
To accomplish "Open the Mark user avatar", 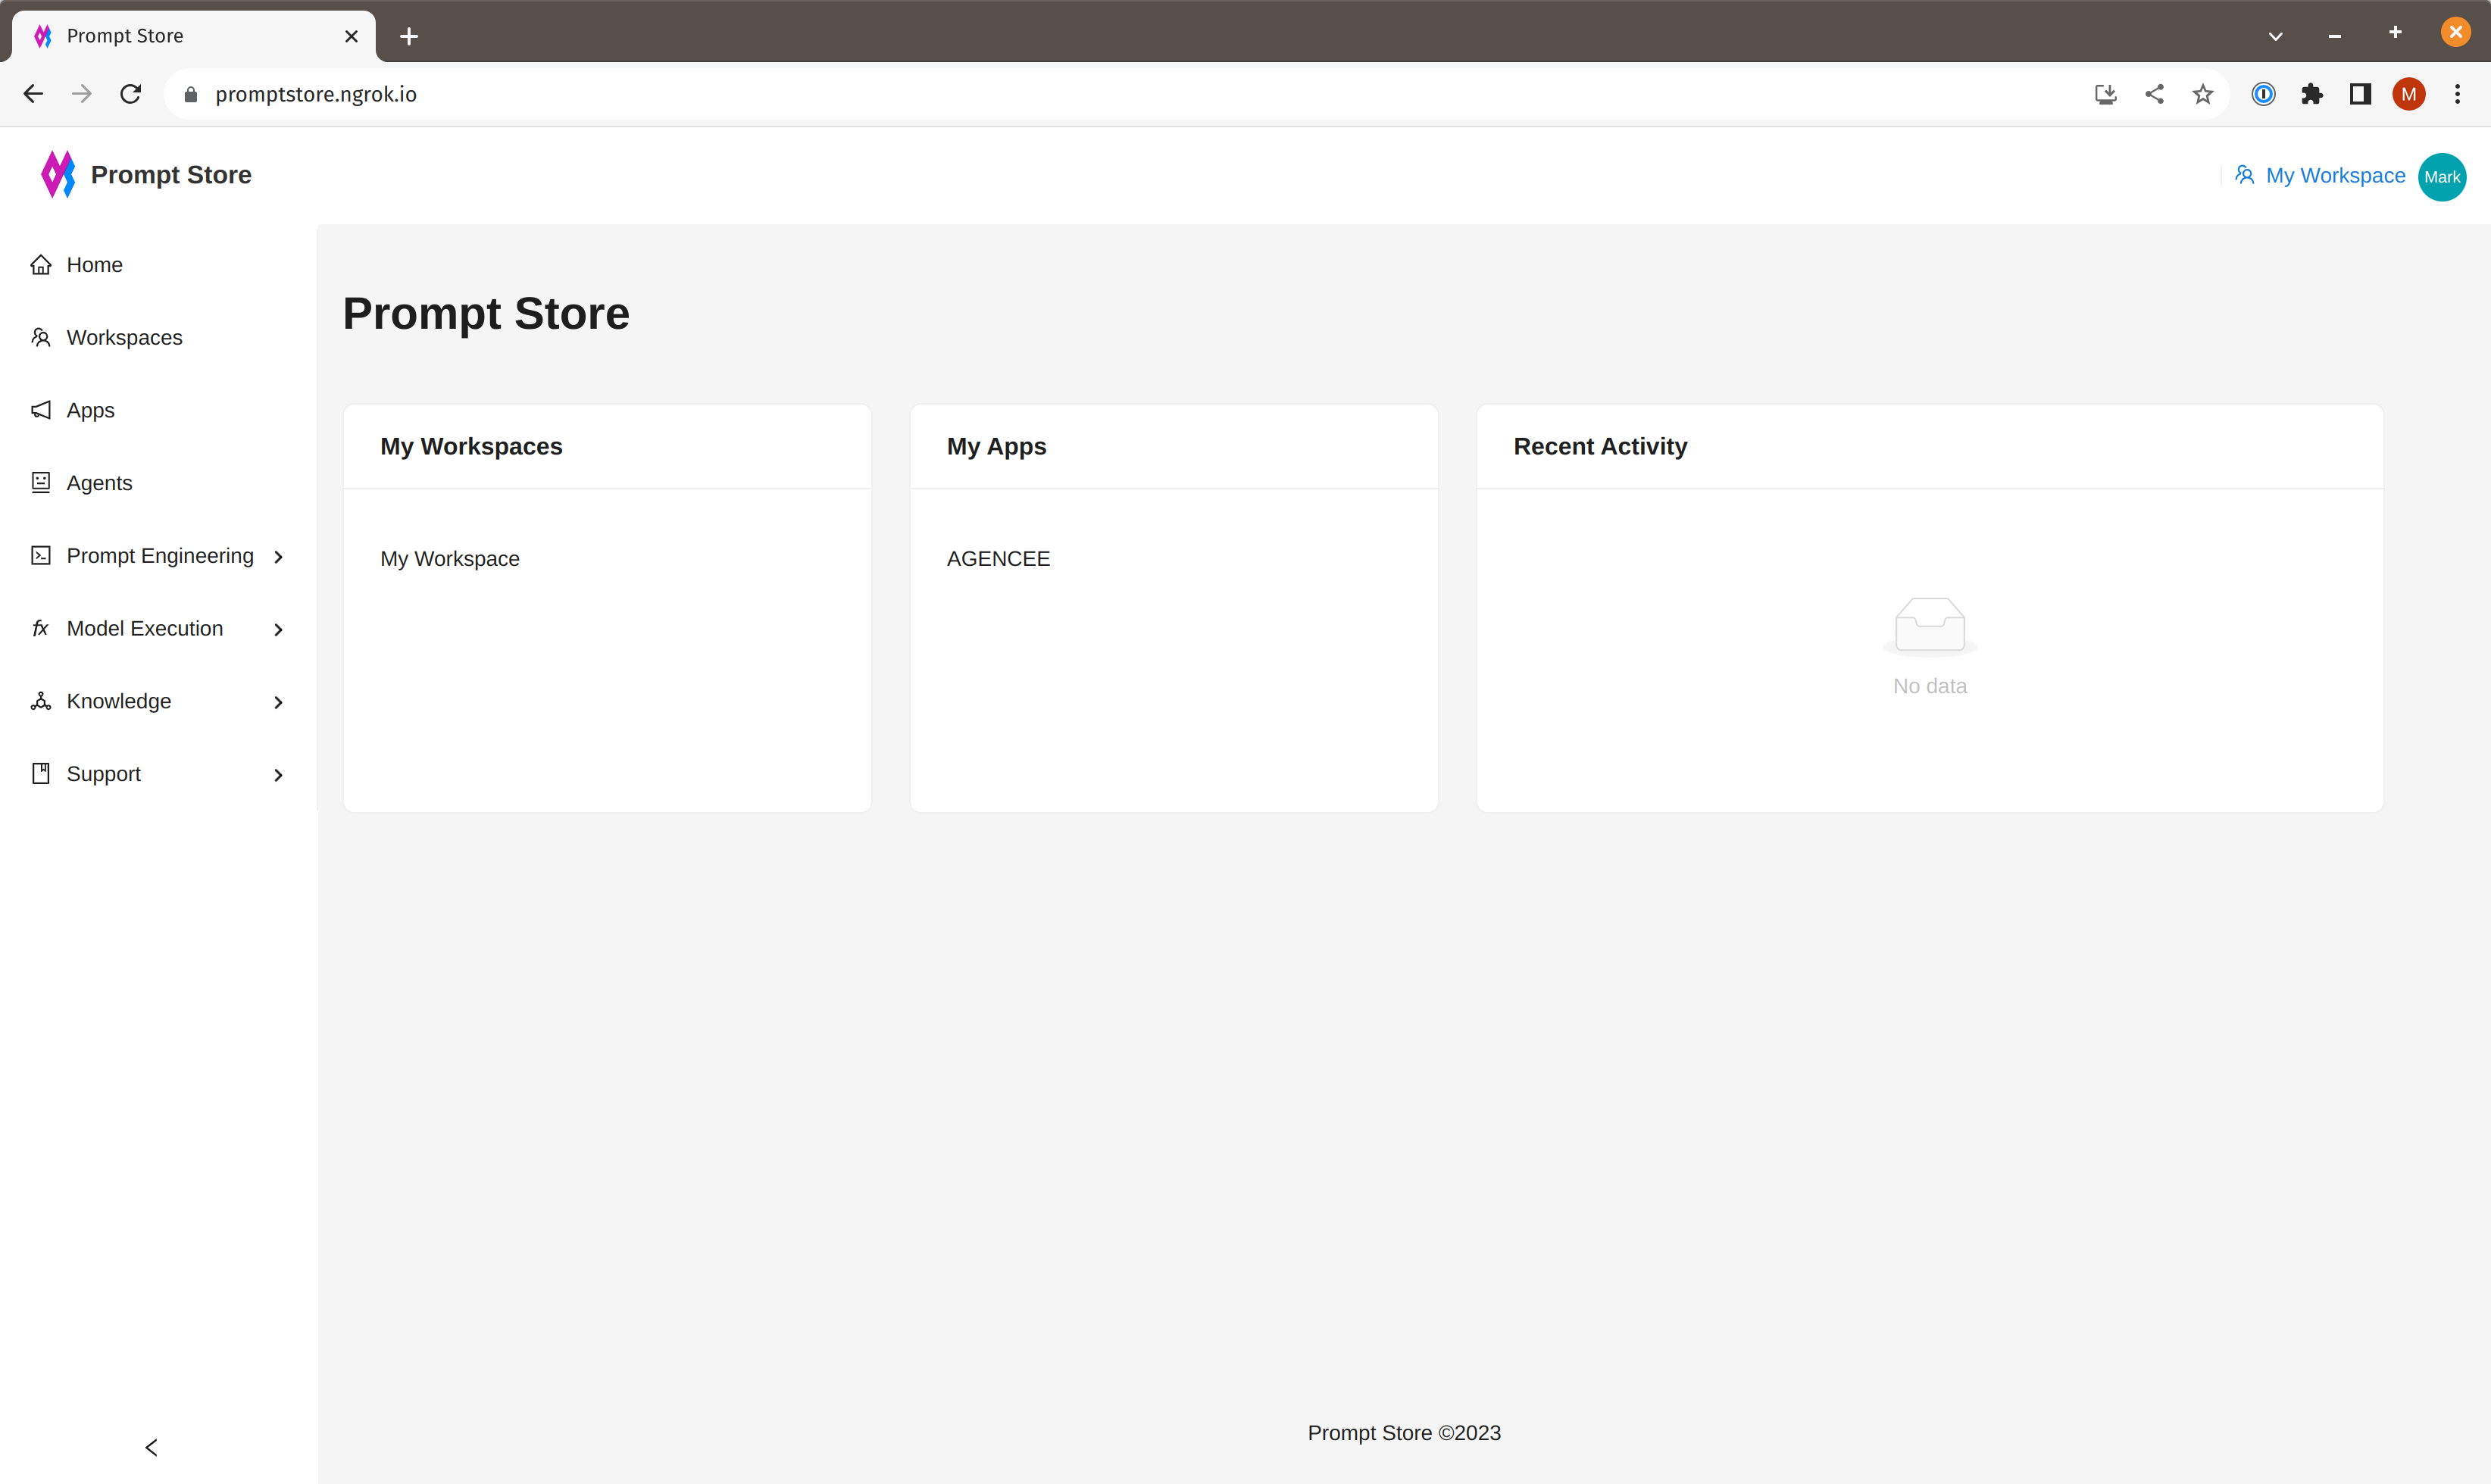I will pos(2442,177).
